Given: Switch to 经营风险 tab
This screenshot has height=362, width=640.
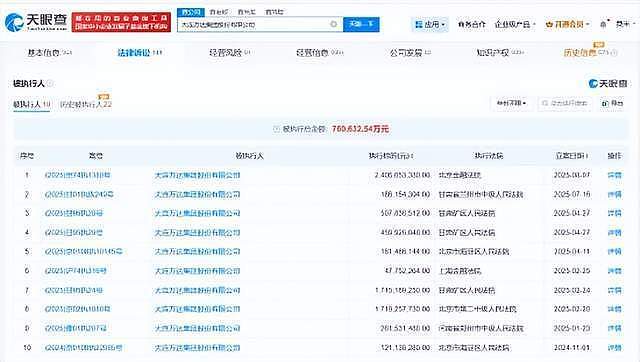Looking at the screenshot, I should [229, 53].
